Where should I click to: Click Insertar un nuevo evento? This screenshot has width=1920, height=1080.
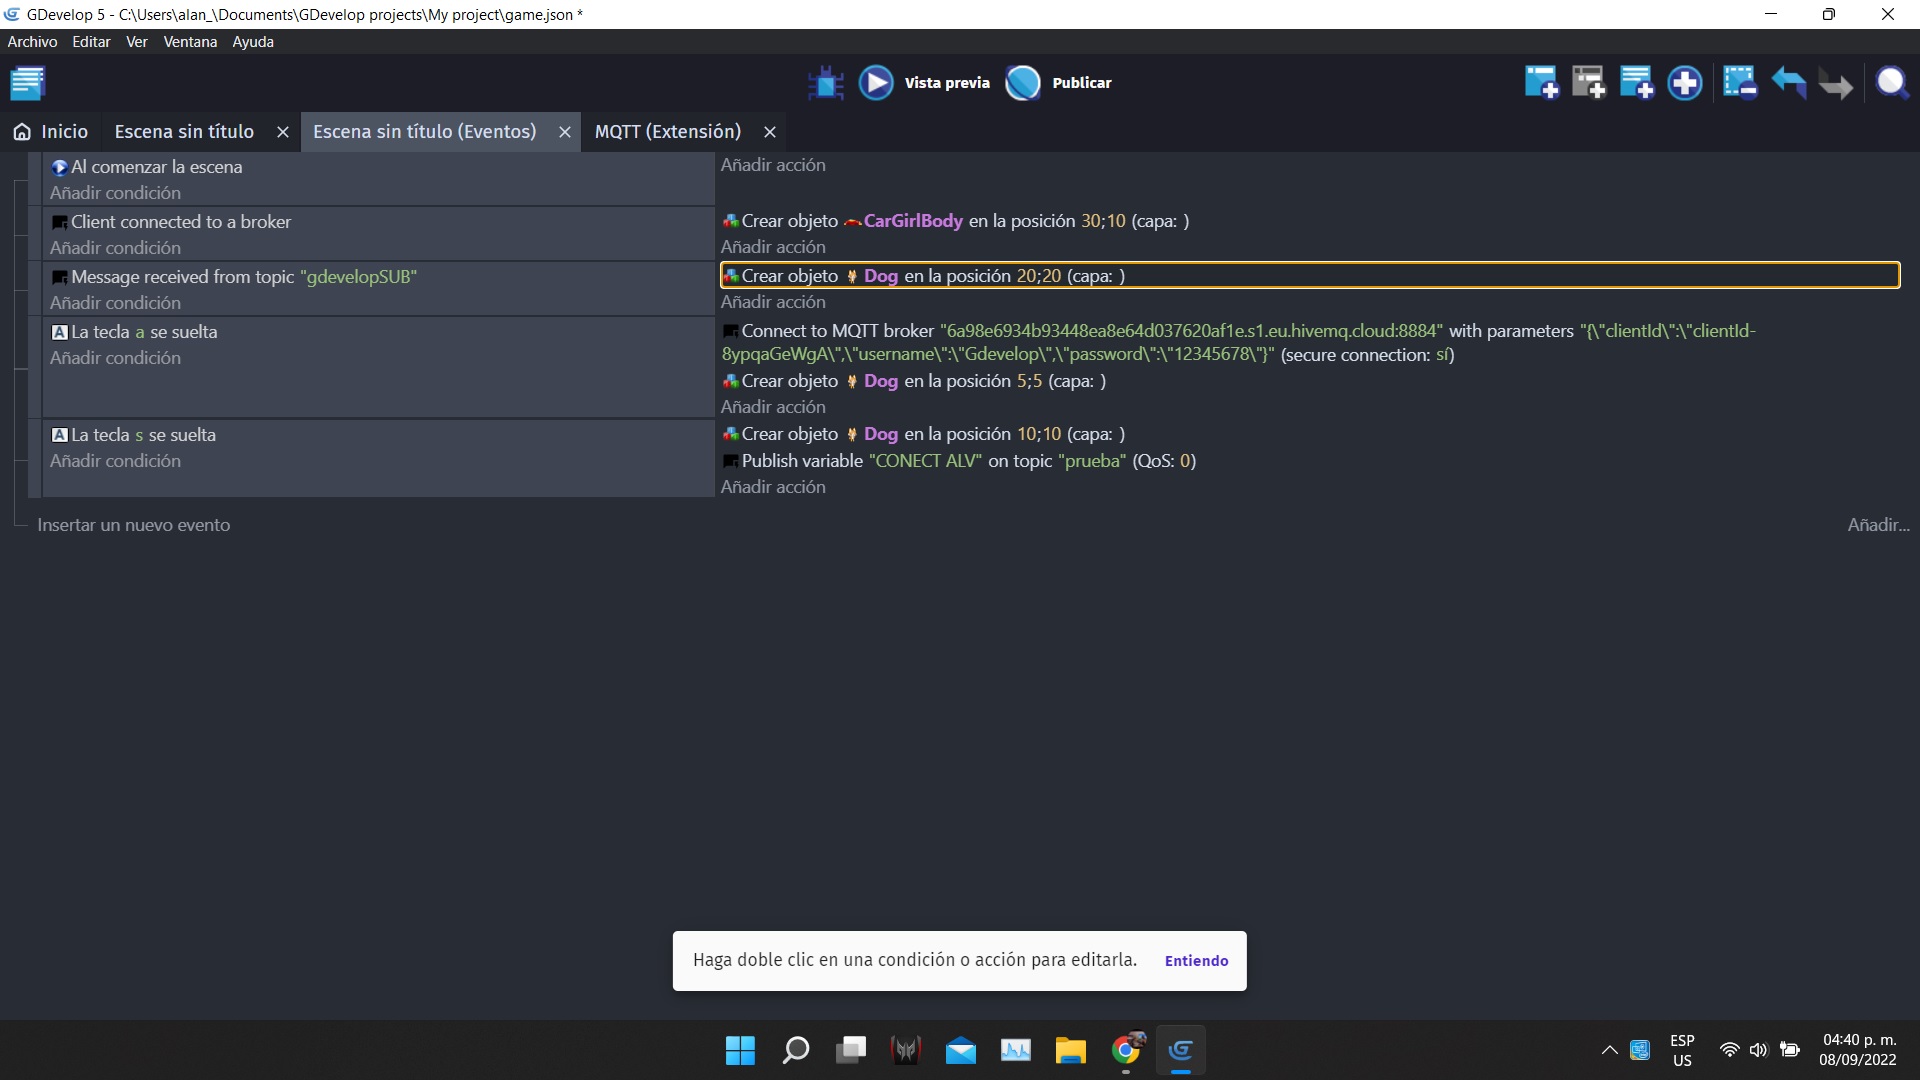pos(134,525)
